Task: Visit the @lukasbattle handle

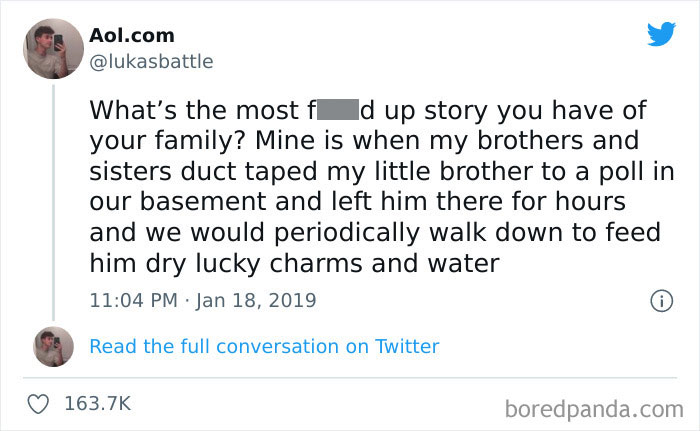Action: (151, 61)
